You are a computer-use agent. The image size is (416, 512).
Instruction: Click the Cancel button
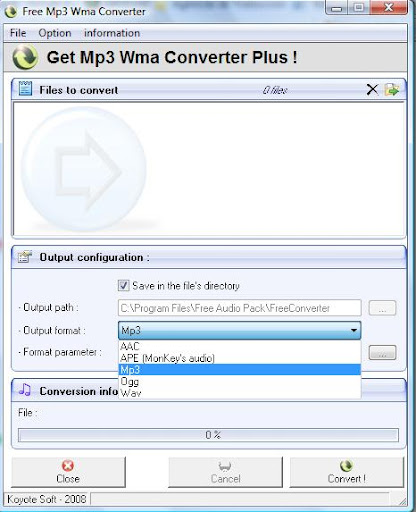tap(225, 472)
